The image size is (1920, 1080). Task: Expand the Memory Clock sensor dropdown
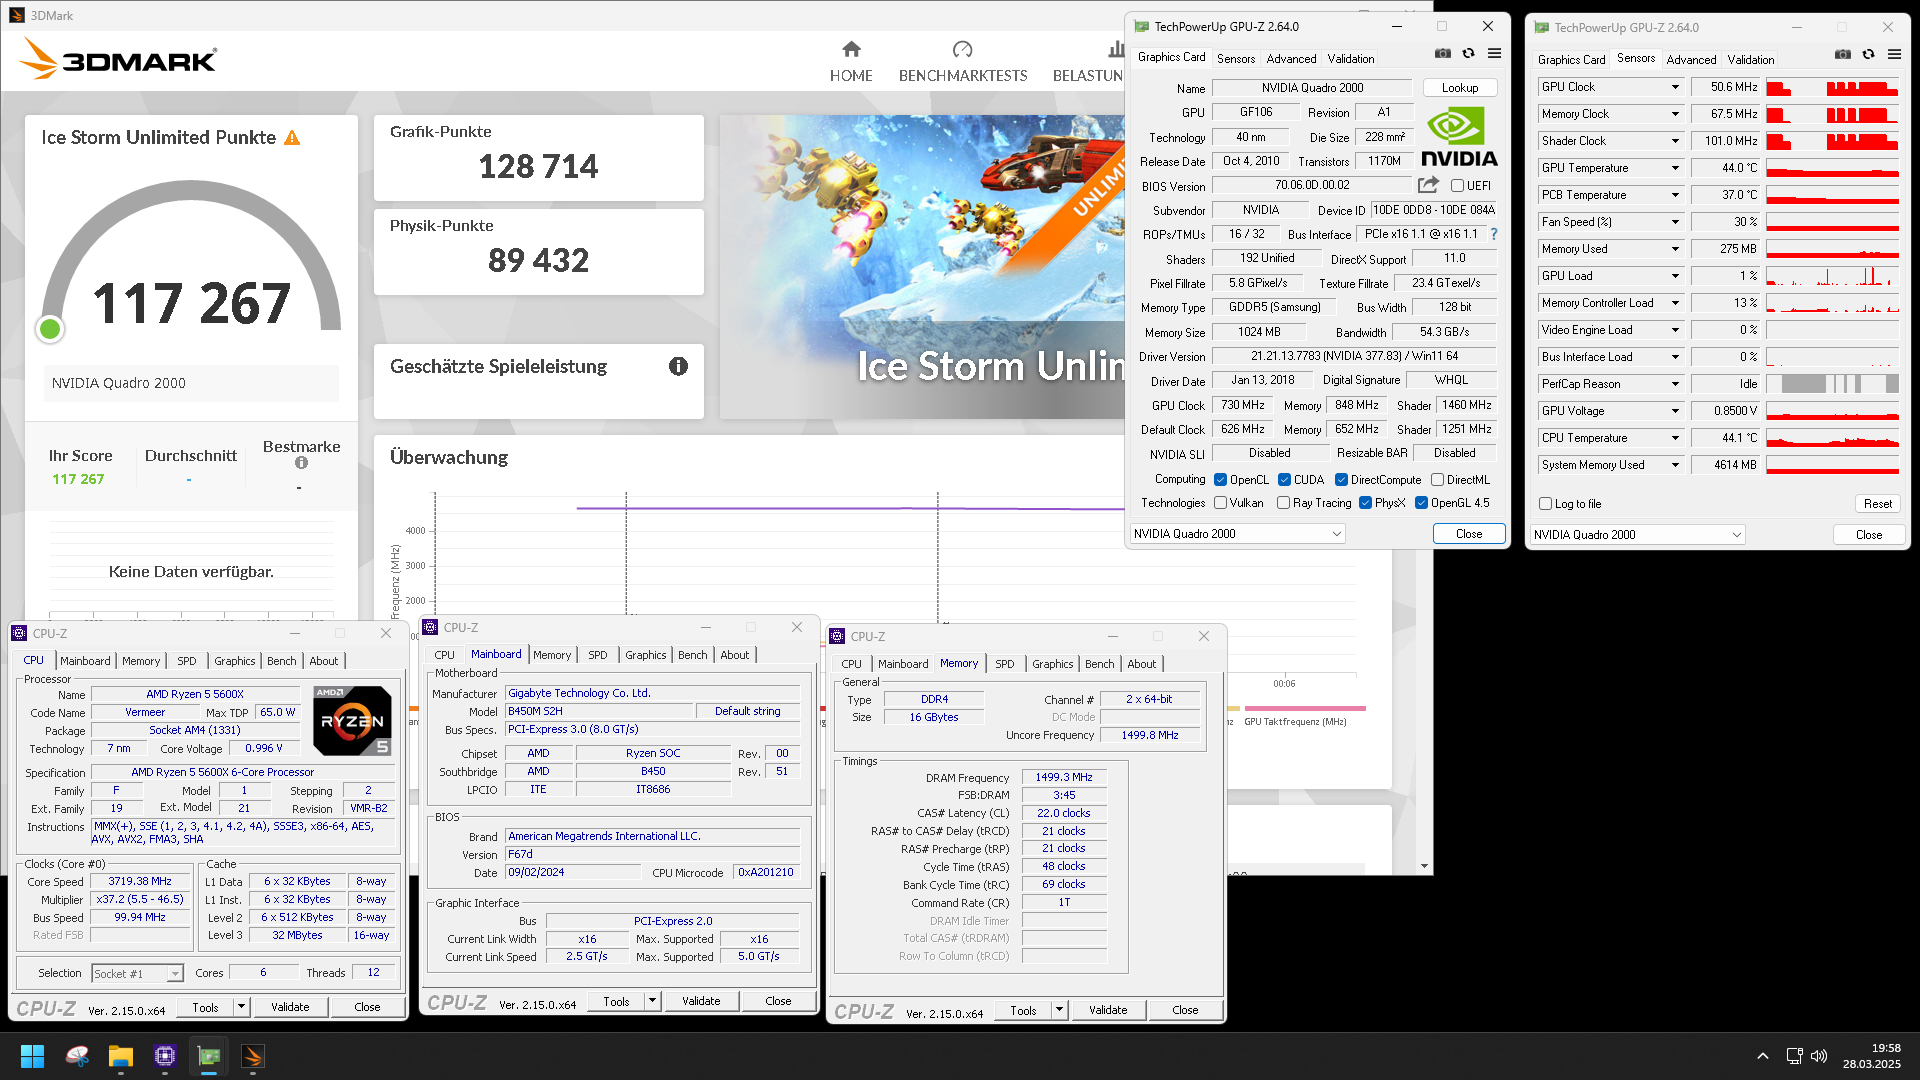click(x=1675, y=114)
